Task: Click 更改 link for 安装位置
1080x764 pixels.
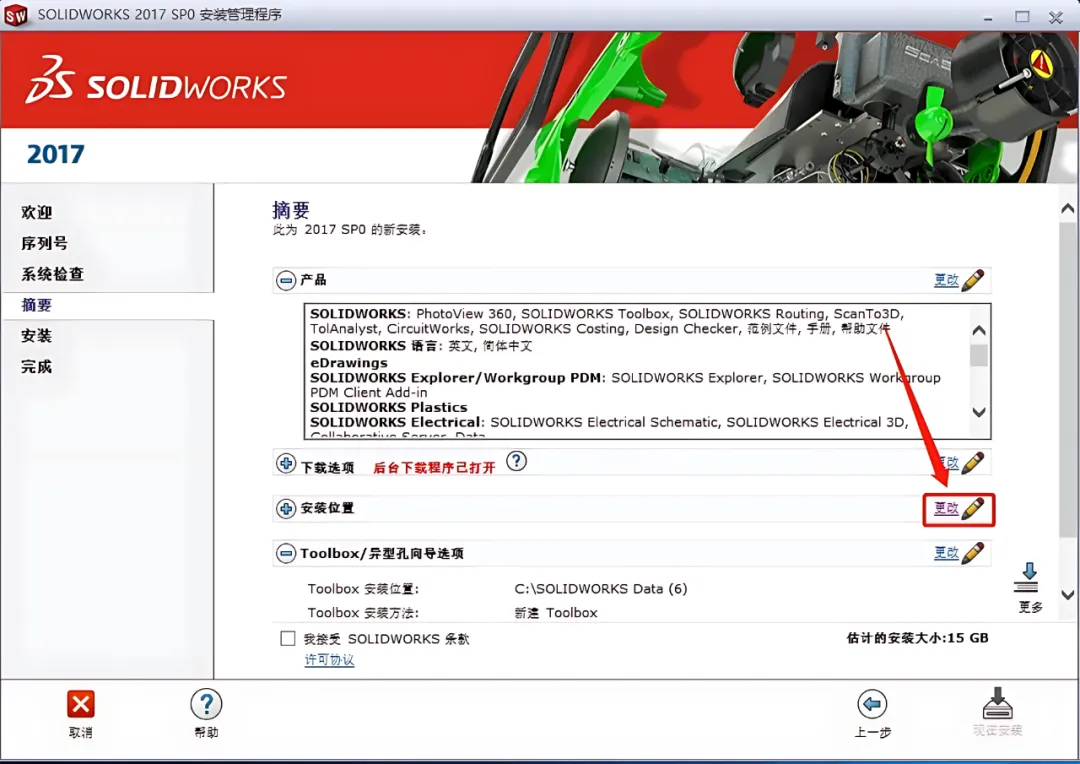Action: click(946, 508)
